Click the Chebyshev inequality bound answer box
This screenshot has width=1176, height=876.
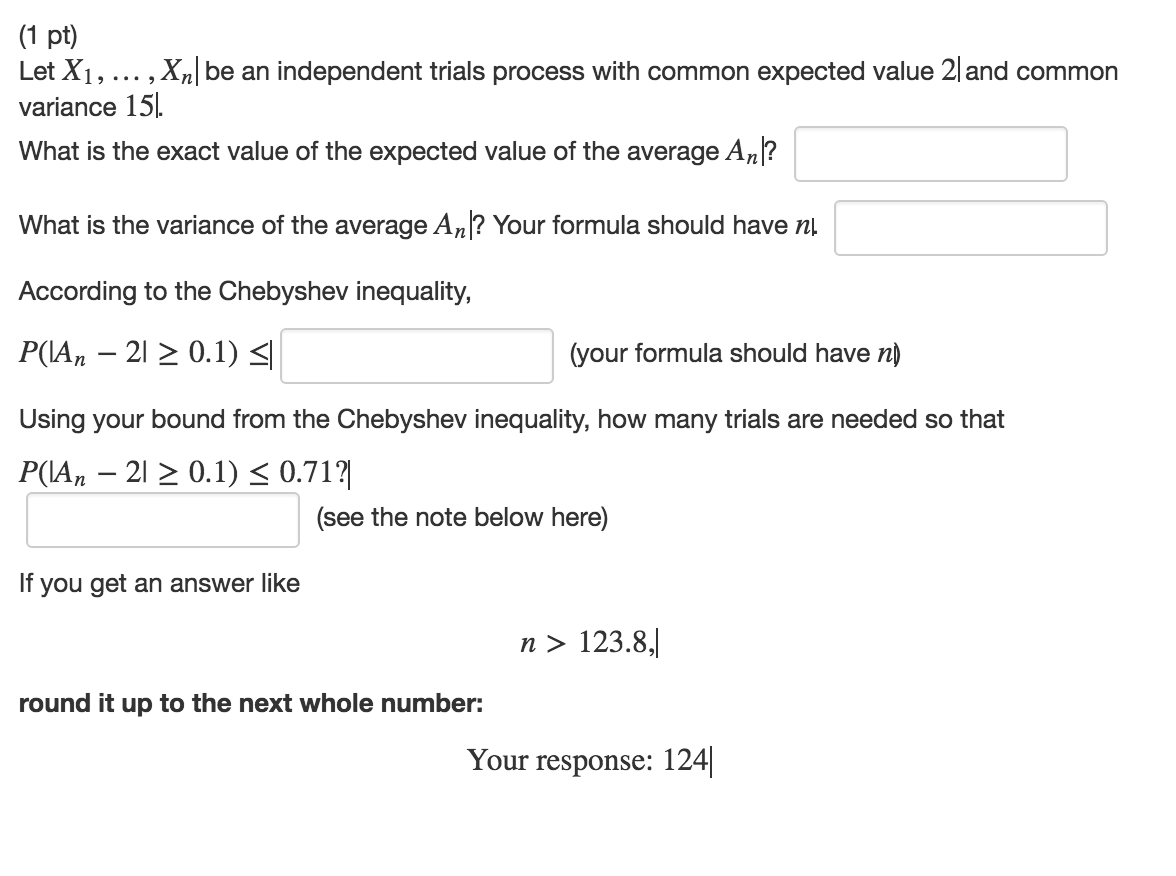(416, 356)
